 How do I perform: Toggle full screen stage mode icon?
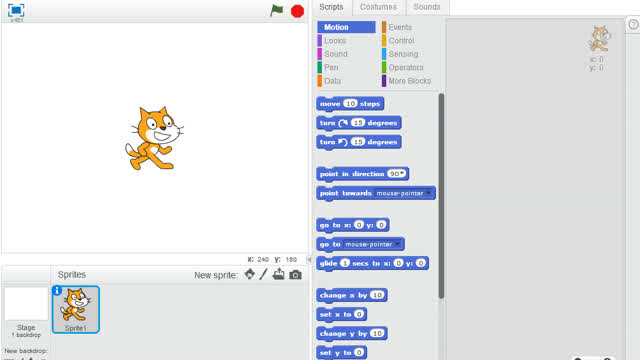pos(16,10)
